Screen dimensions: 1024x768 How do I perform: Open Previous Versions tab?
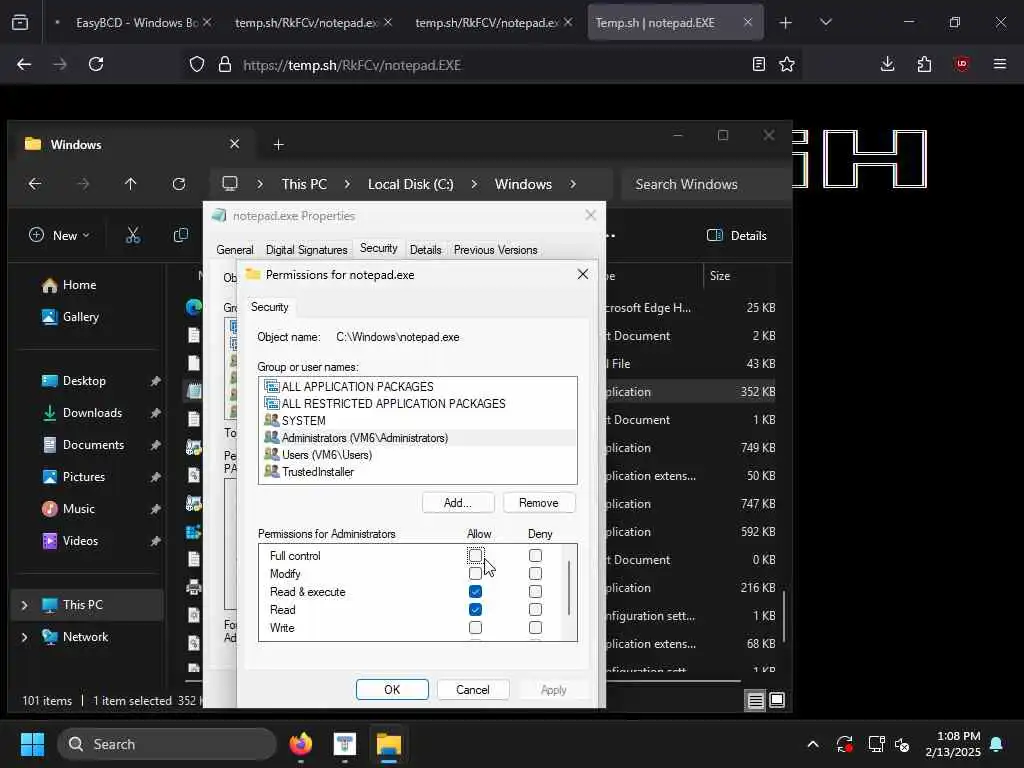click(496, 249)
